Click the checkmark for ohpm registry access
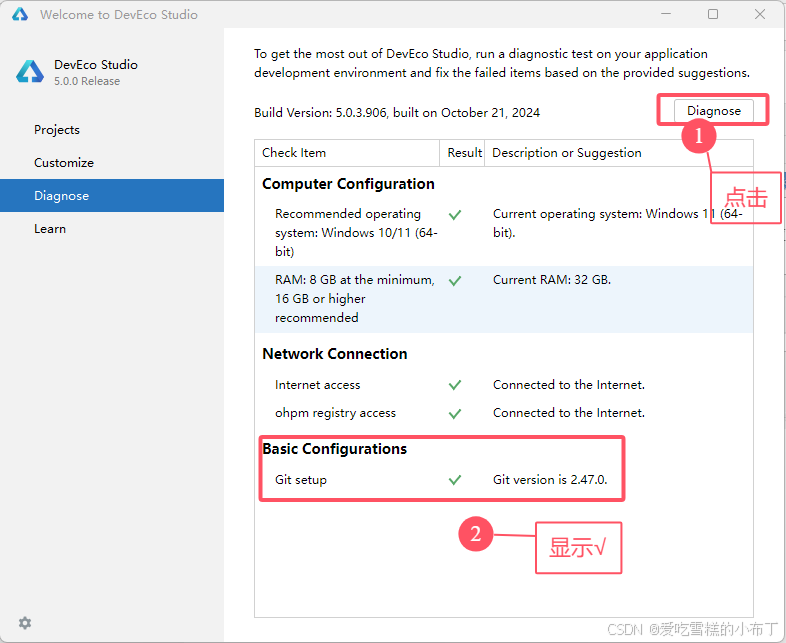 455,413
